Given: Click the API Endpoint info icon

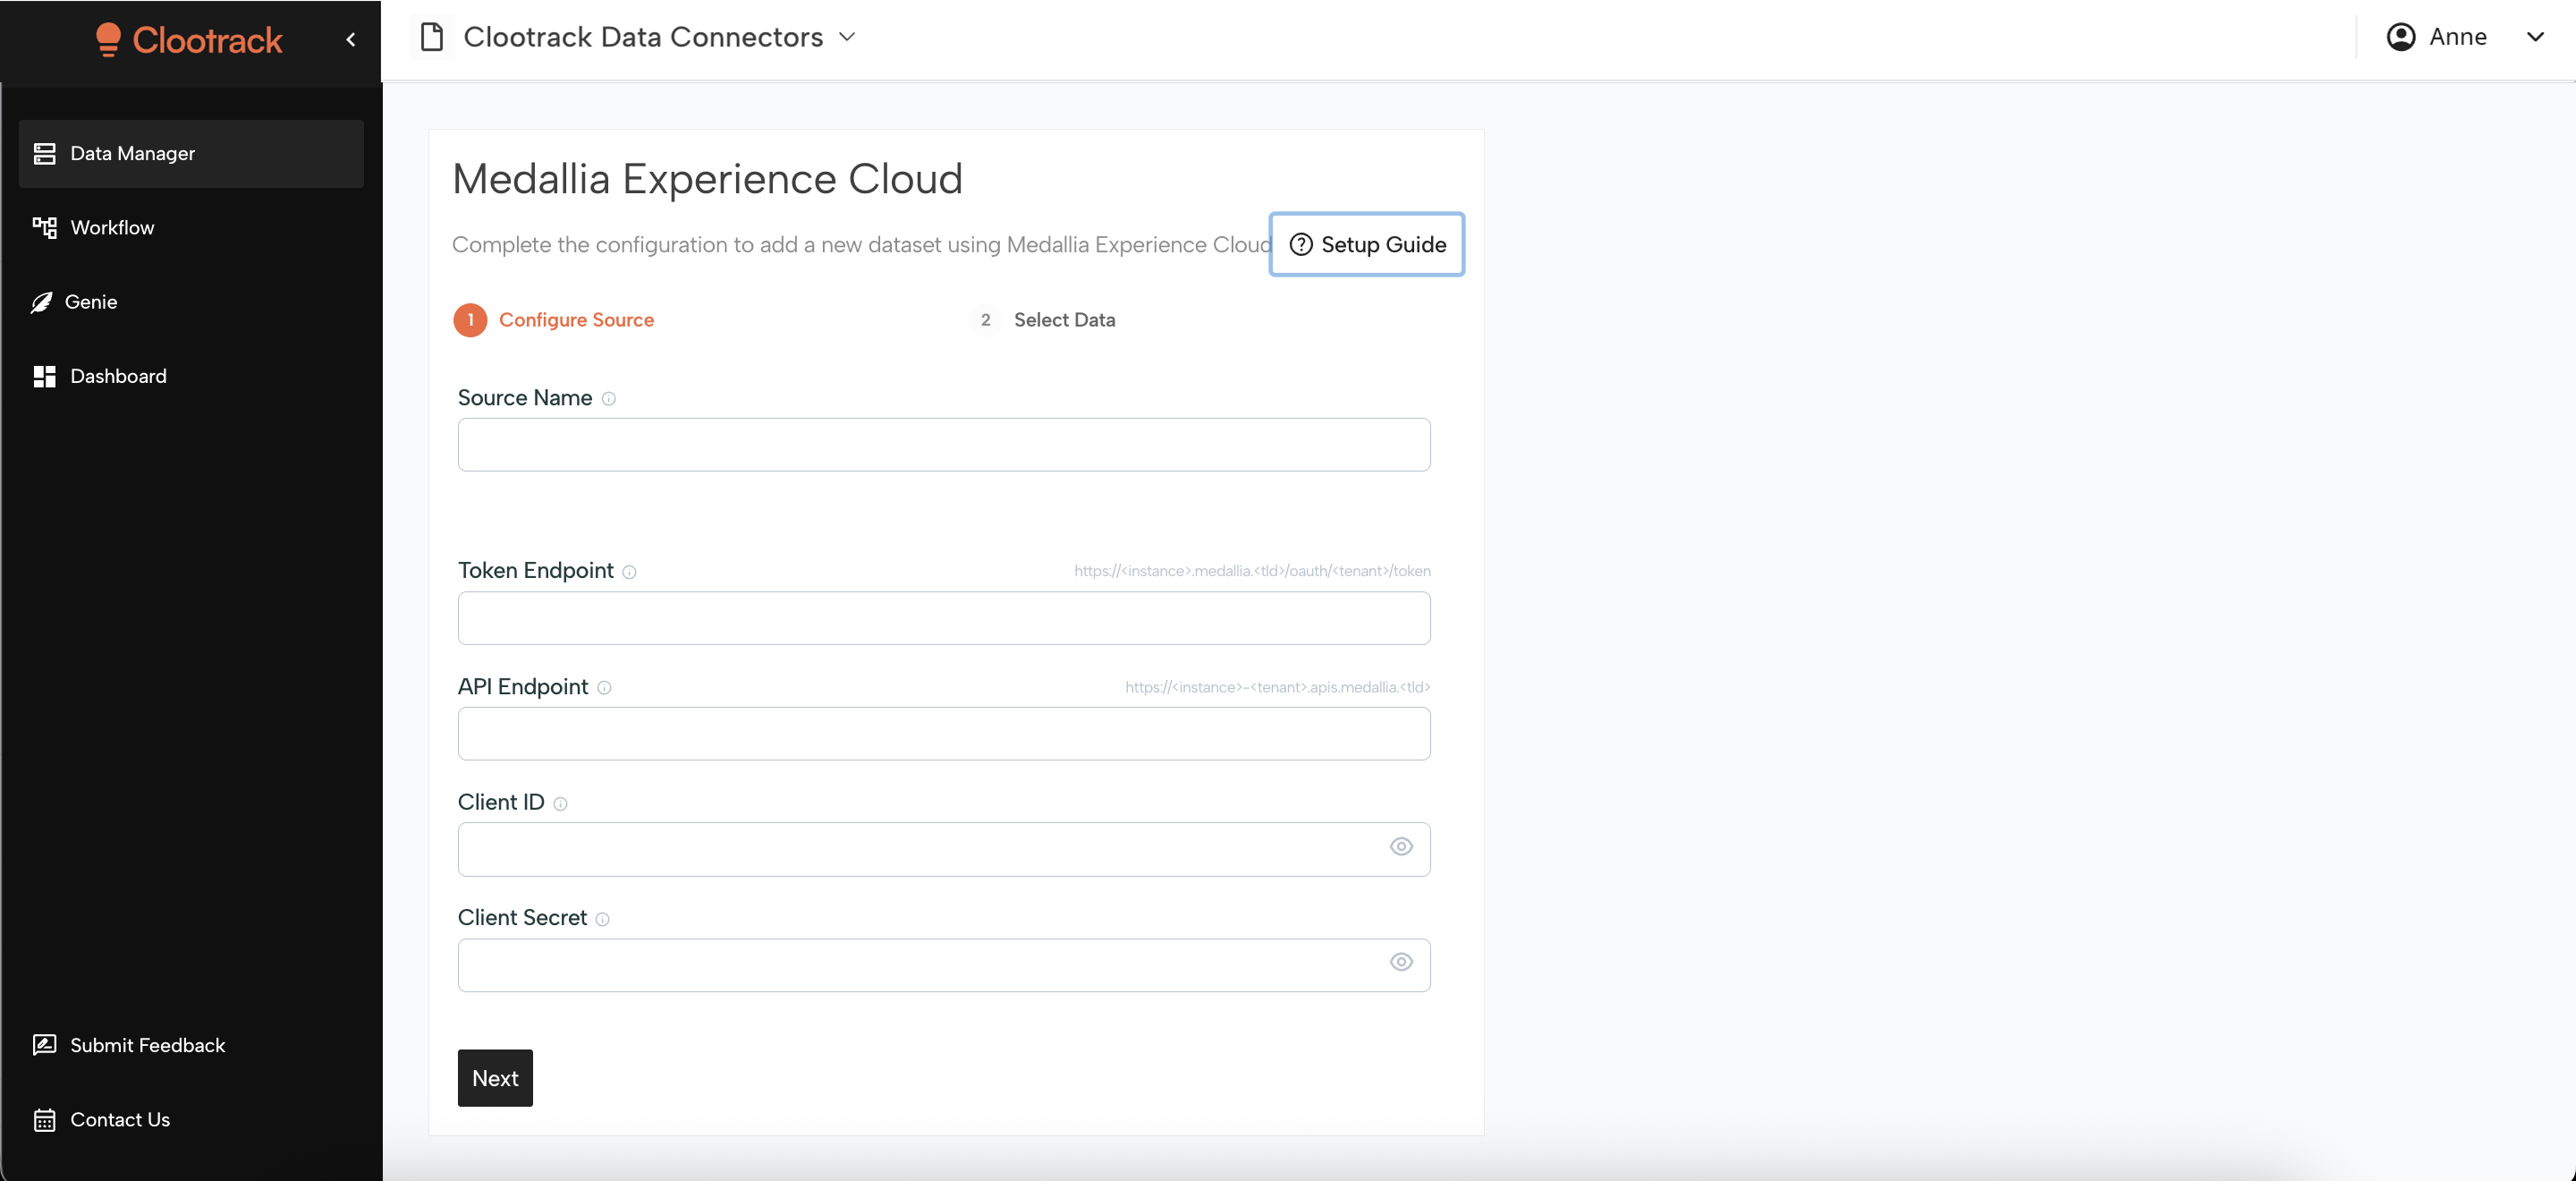Looking at the screenshot, I should pos(604,688).
